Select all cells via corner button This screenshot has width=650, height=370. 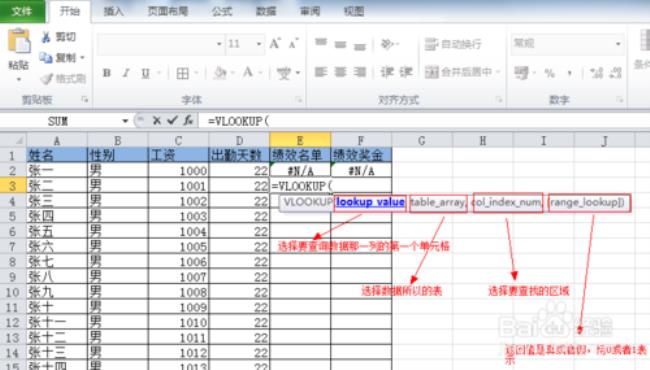coord(13,141)
